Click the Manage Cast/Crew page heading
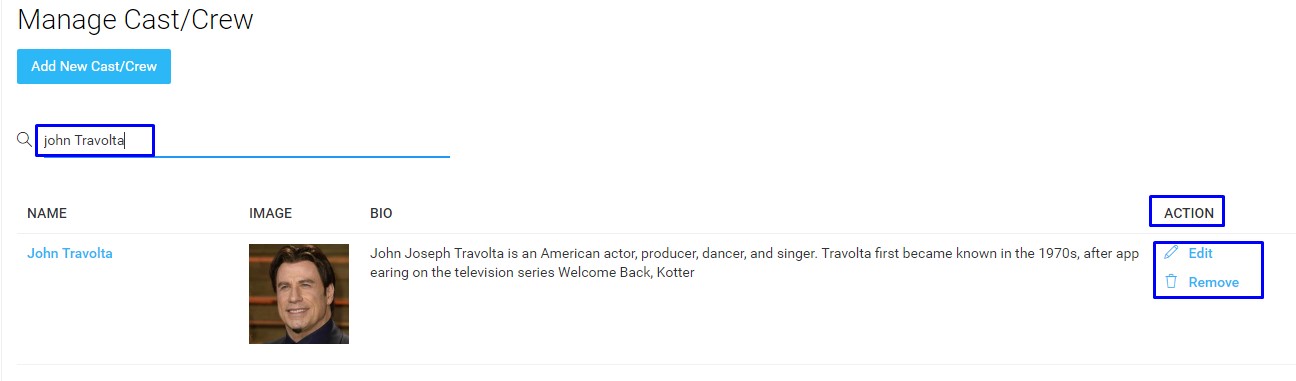Image resolution: width=1296 pixels, height=381 pixels. click(135, 19)
